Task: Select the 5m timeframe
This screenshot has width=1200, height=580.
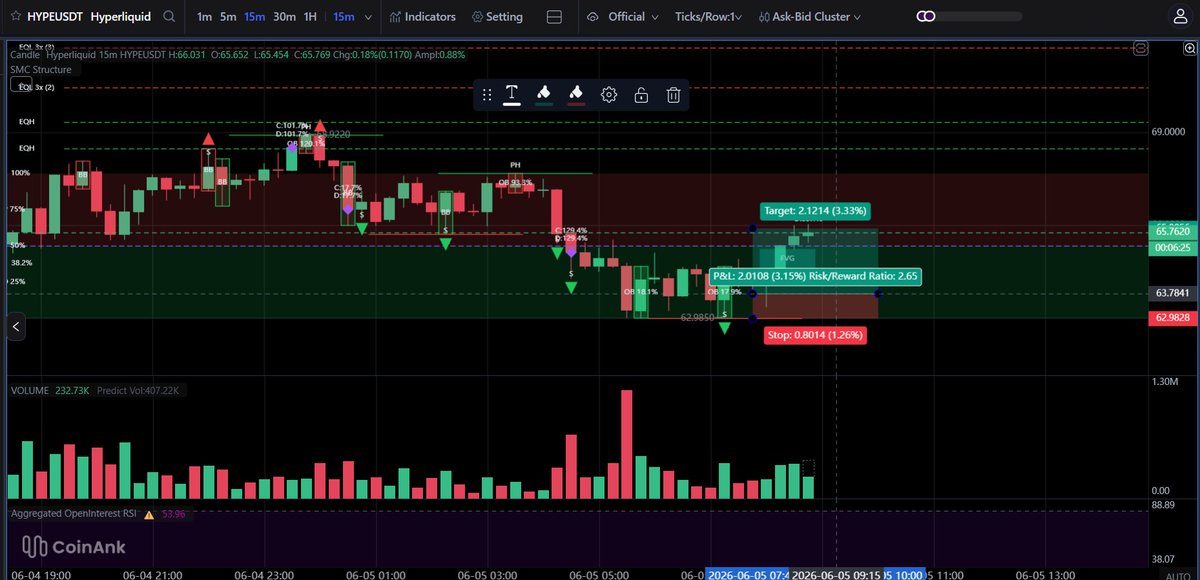Action: tap(229, 17)
